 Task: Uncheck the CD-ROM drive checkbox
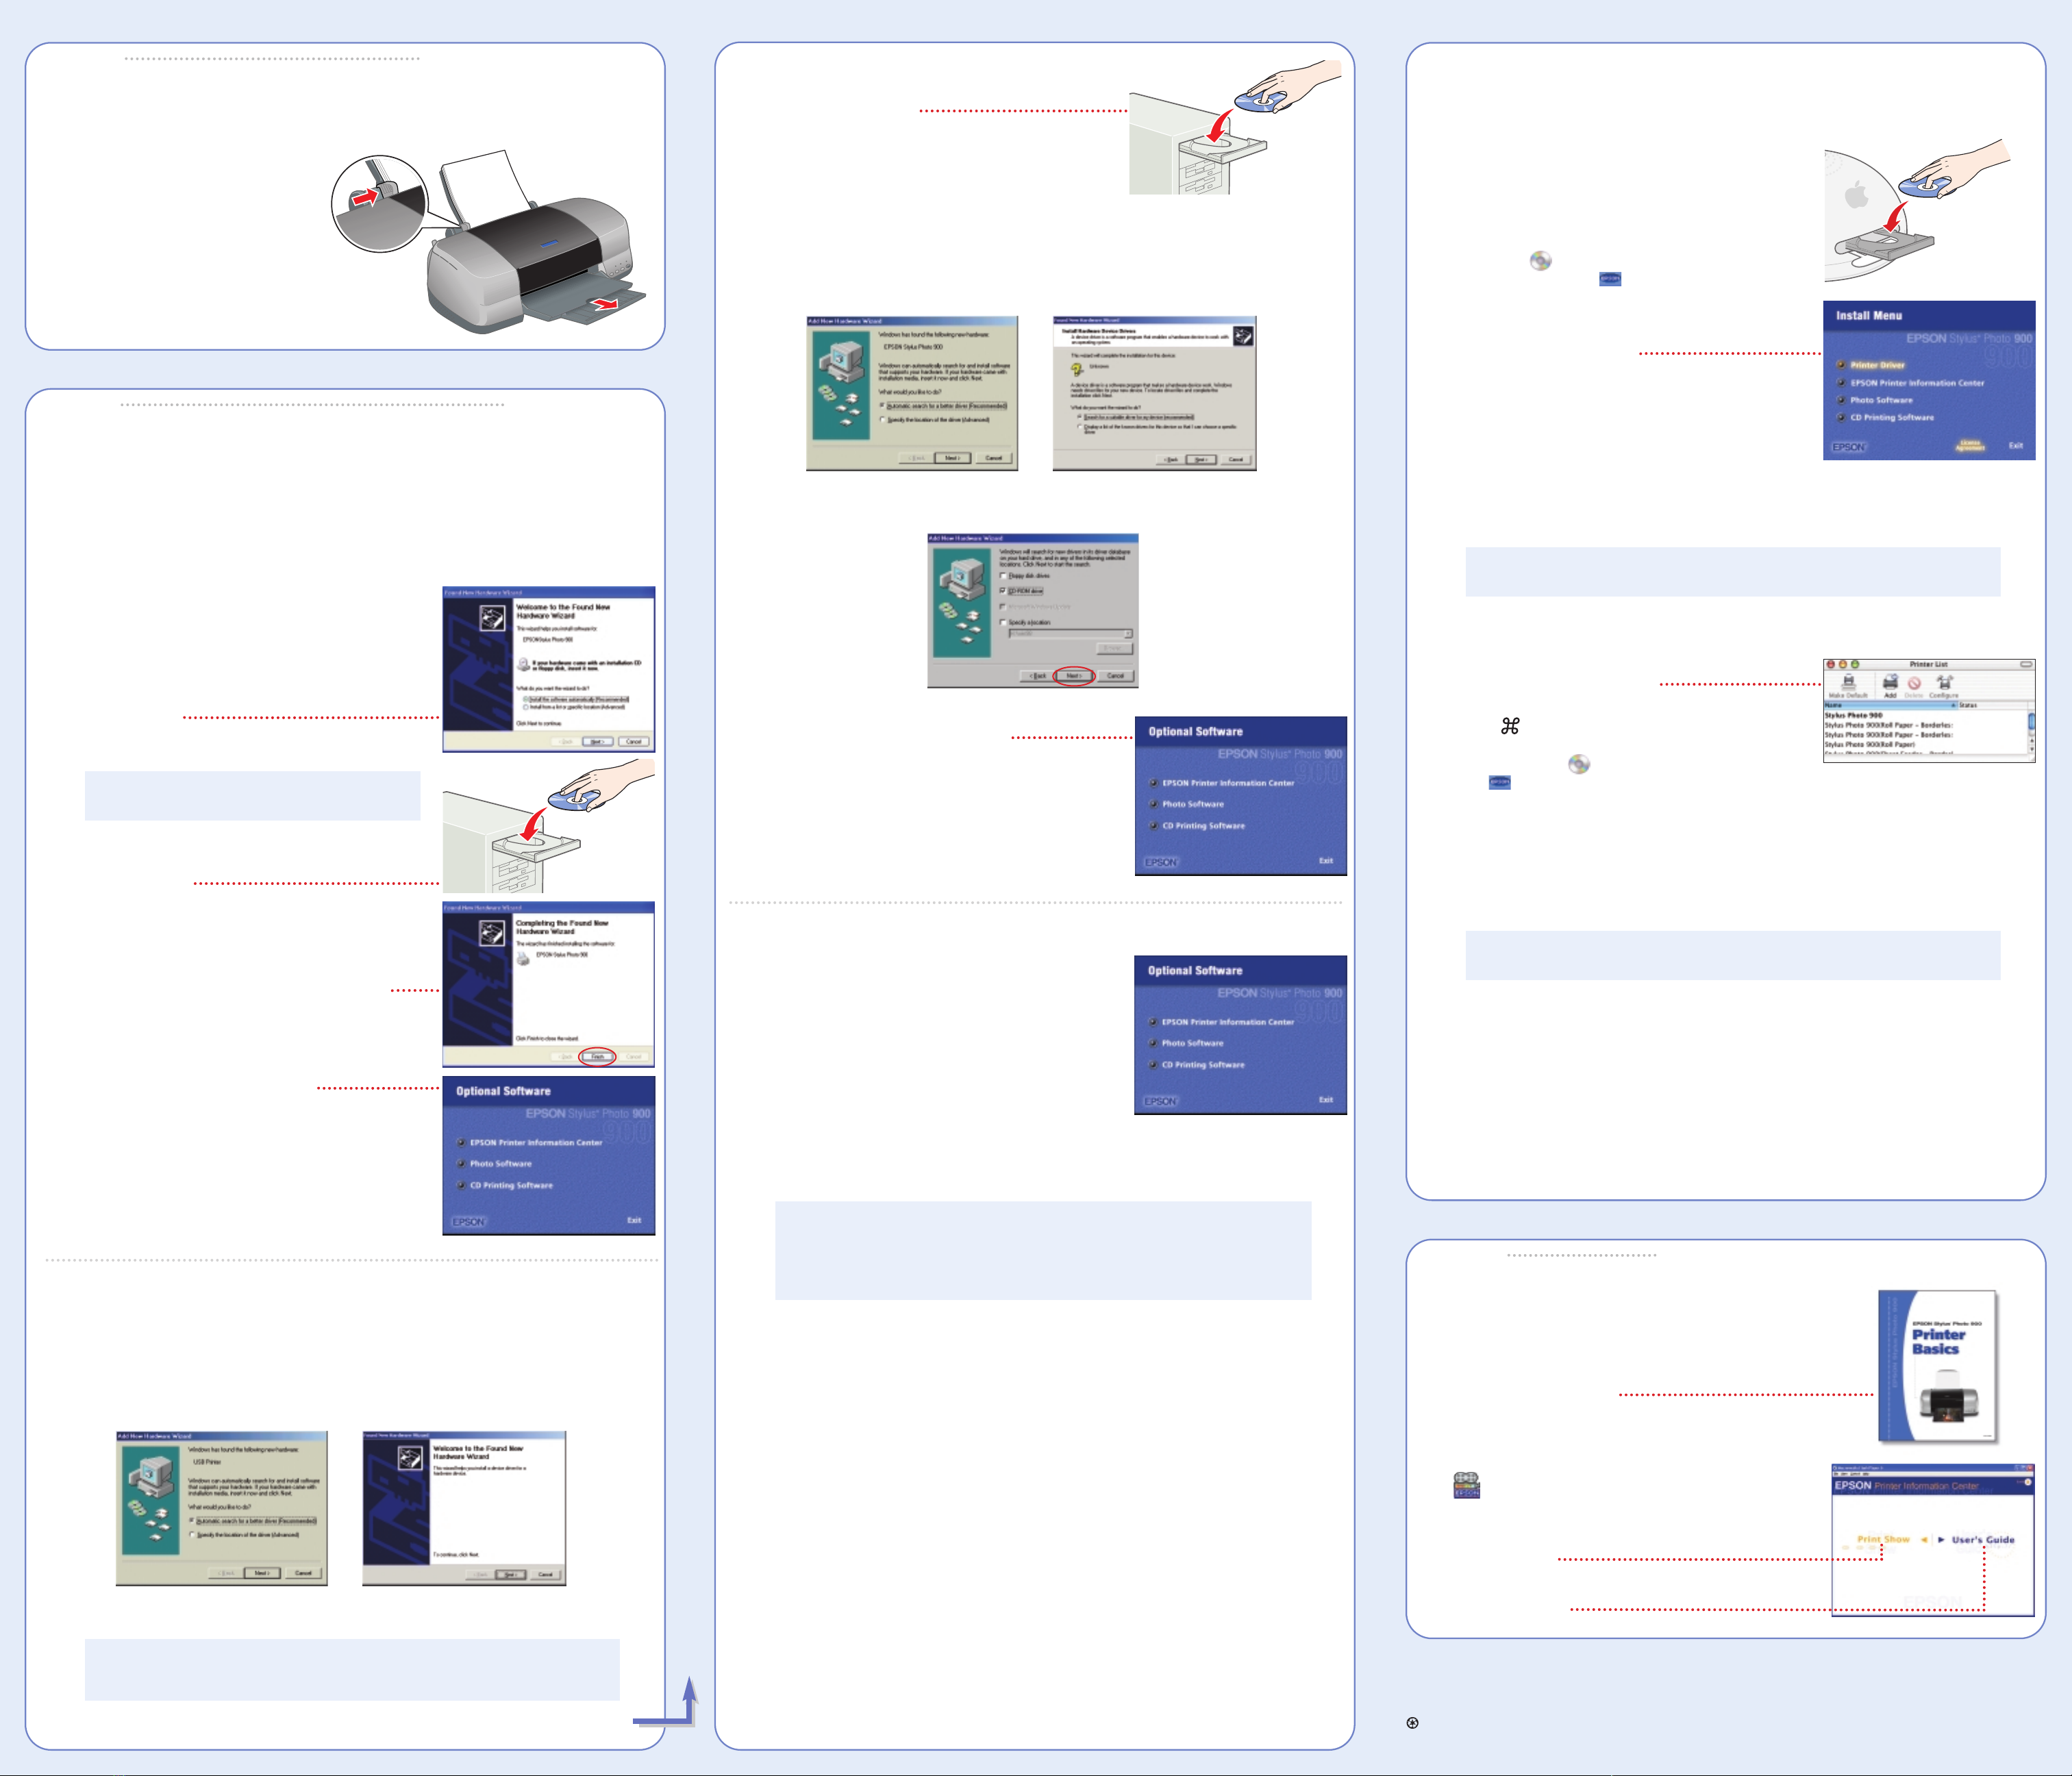pyautogui.click(x=1003, y=591)
